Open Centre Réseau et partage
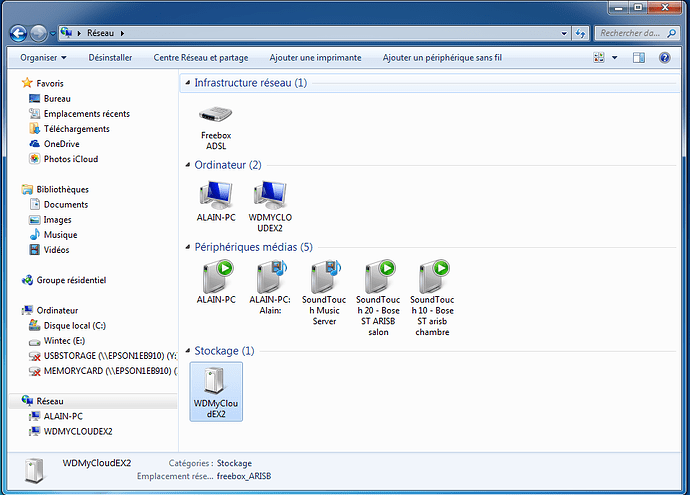Viewport: 690px width, 495px height. click(x=201, y=58)
